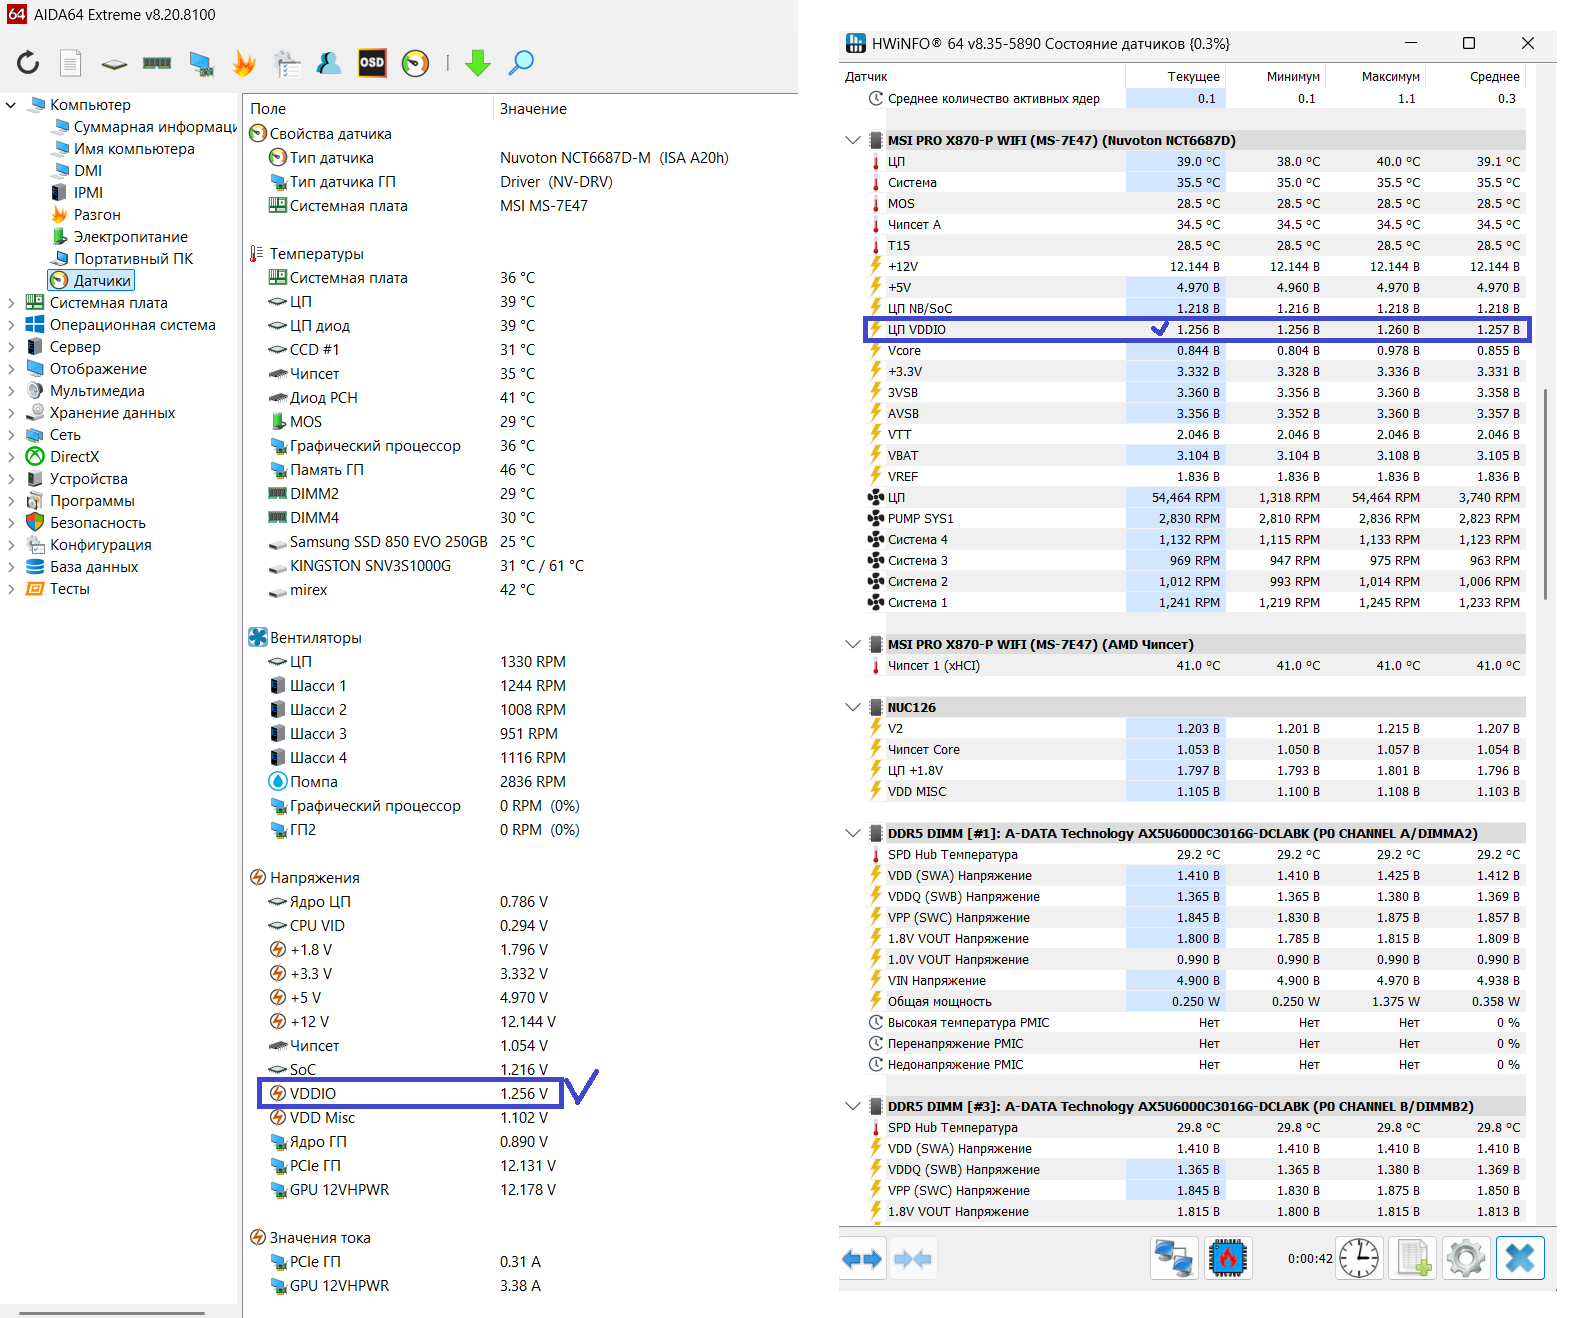Expand the Сервер tree node arrow
1595x1318 pixels.
(x=11, y=347)
